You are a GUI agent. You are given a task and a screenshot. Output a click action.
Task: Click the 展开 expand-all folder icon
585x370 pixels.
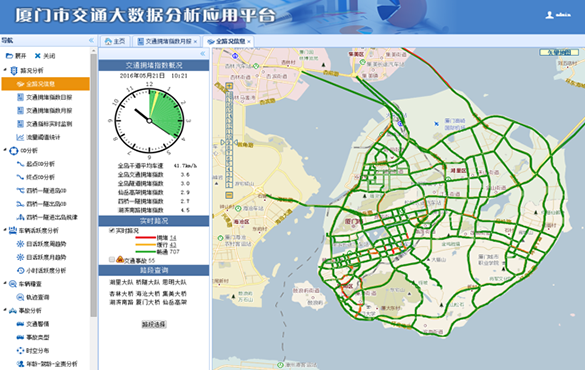pos(9,56)
